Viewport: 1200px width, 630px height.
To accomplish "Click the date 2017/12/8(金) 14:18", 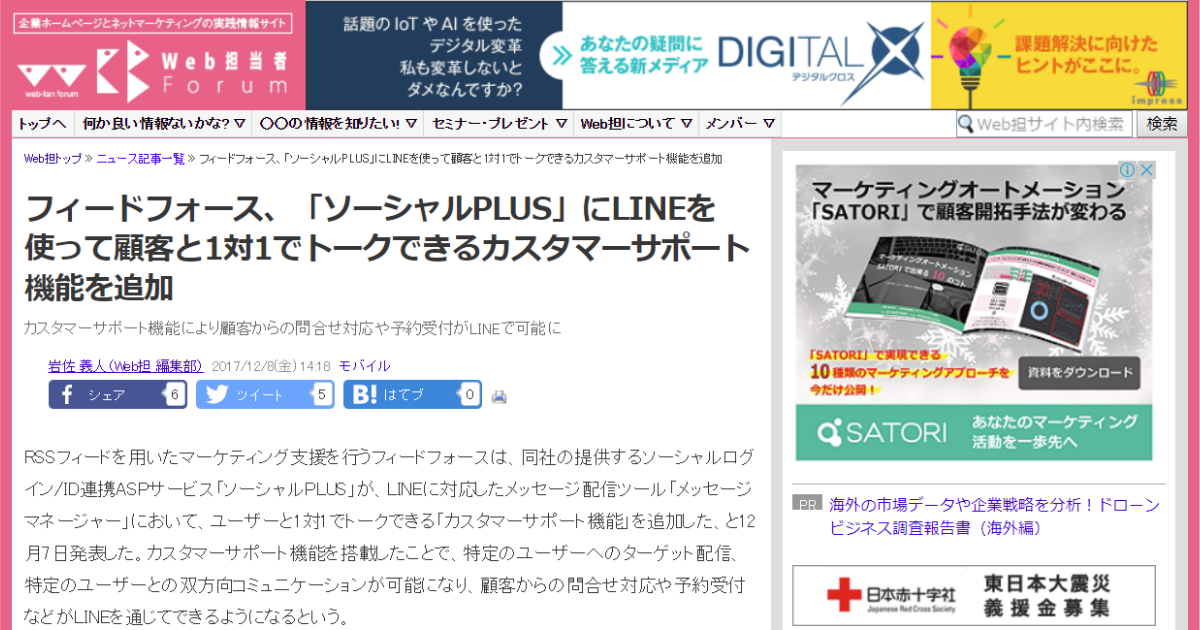I will click(272, 366).
